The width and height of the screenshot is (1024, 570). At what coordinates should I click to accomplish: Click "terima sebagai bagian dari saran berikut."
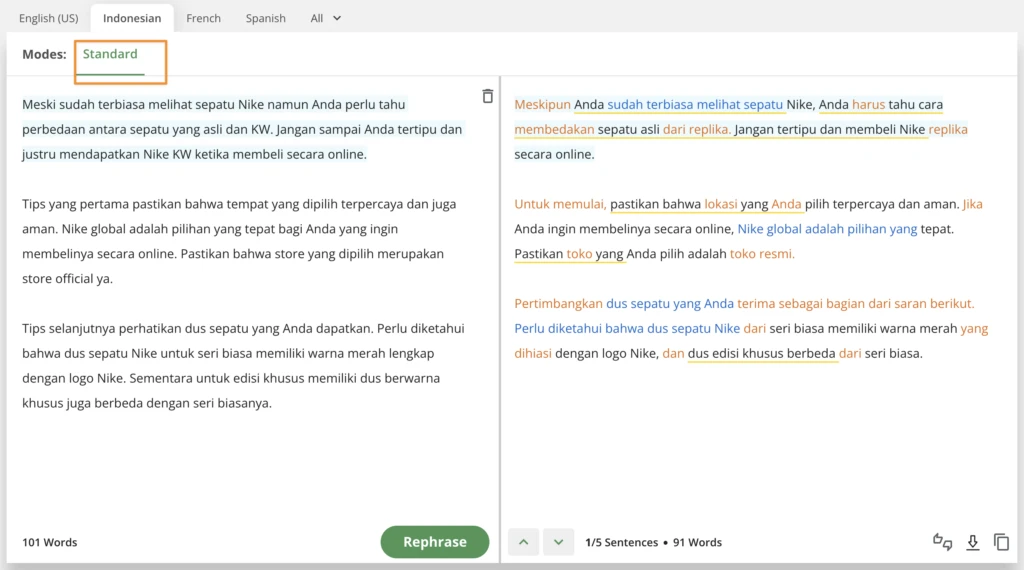[x=856, y=304]
